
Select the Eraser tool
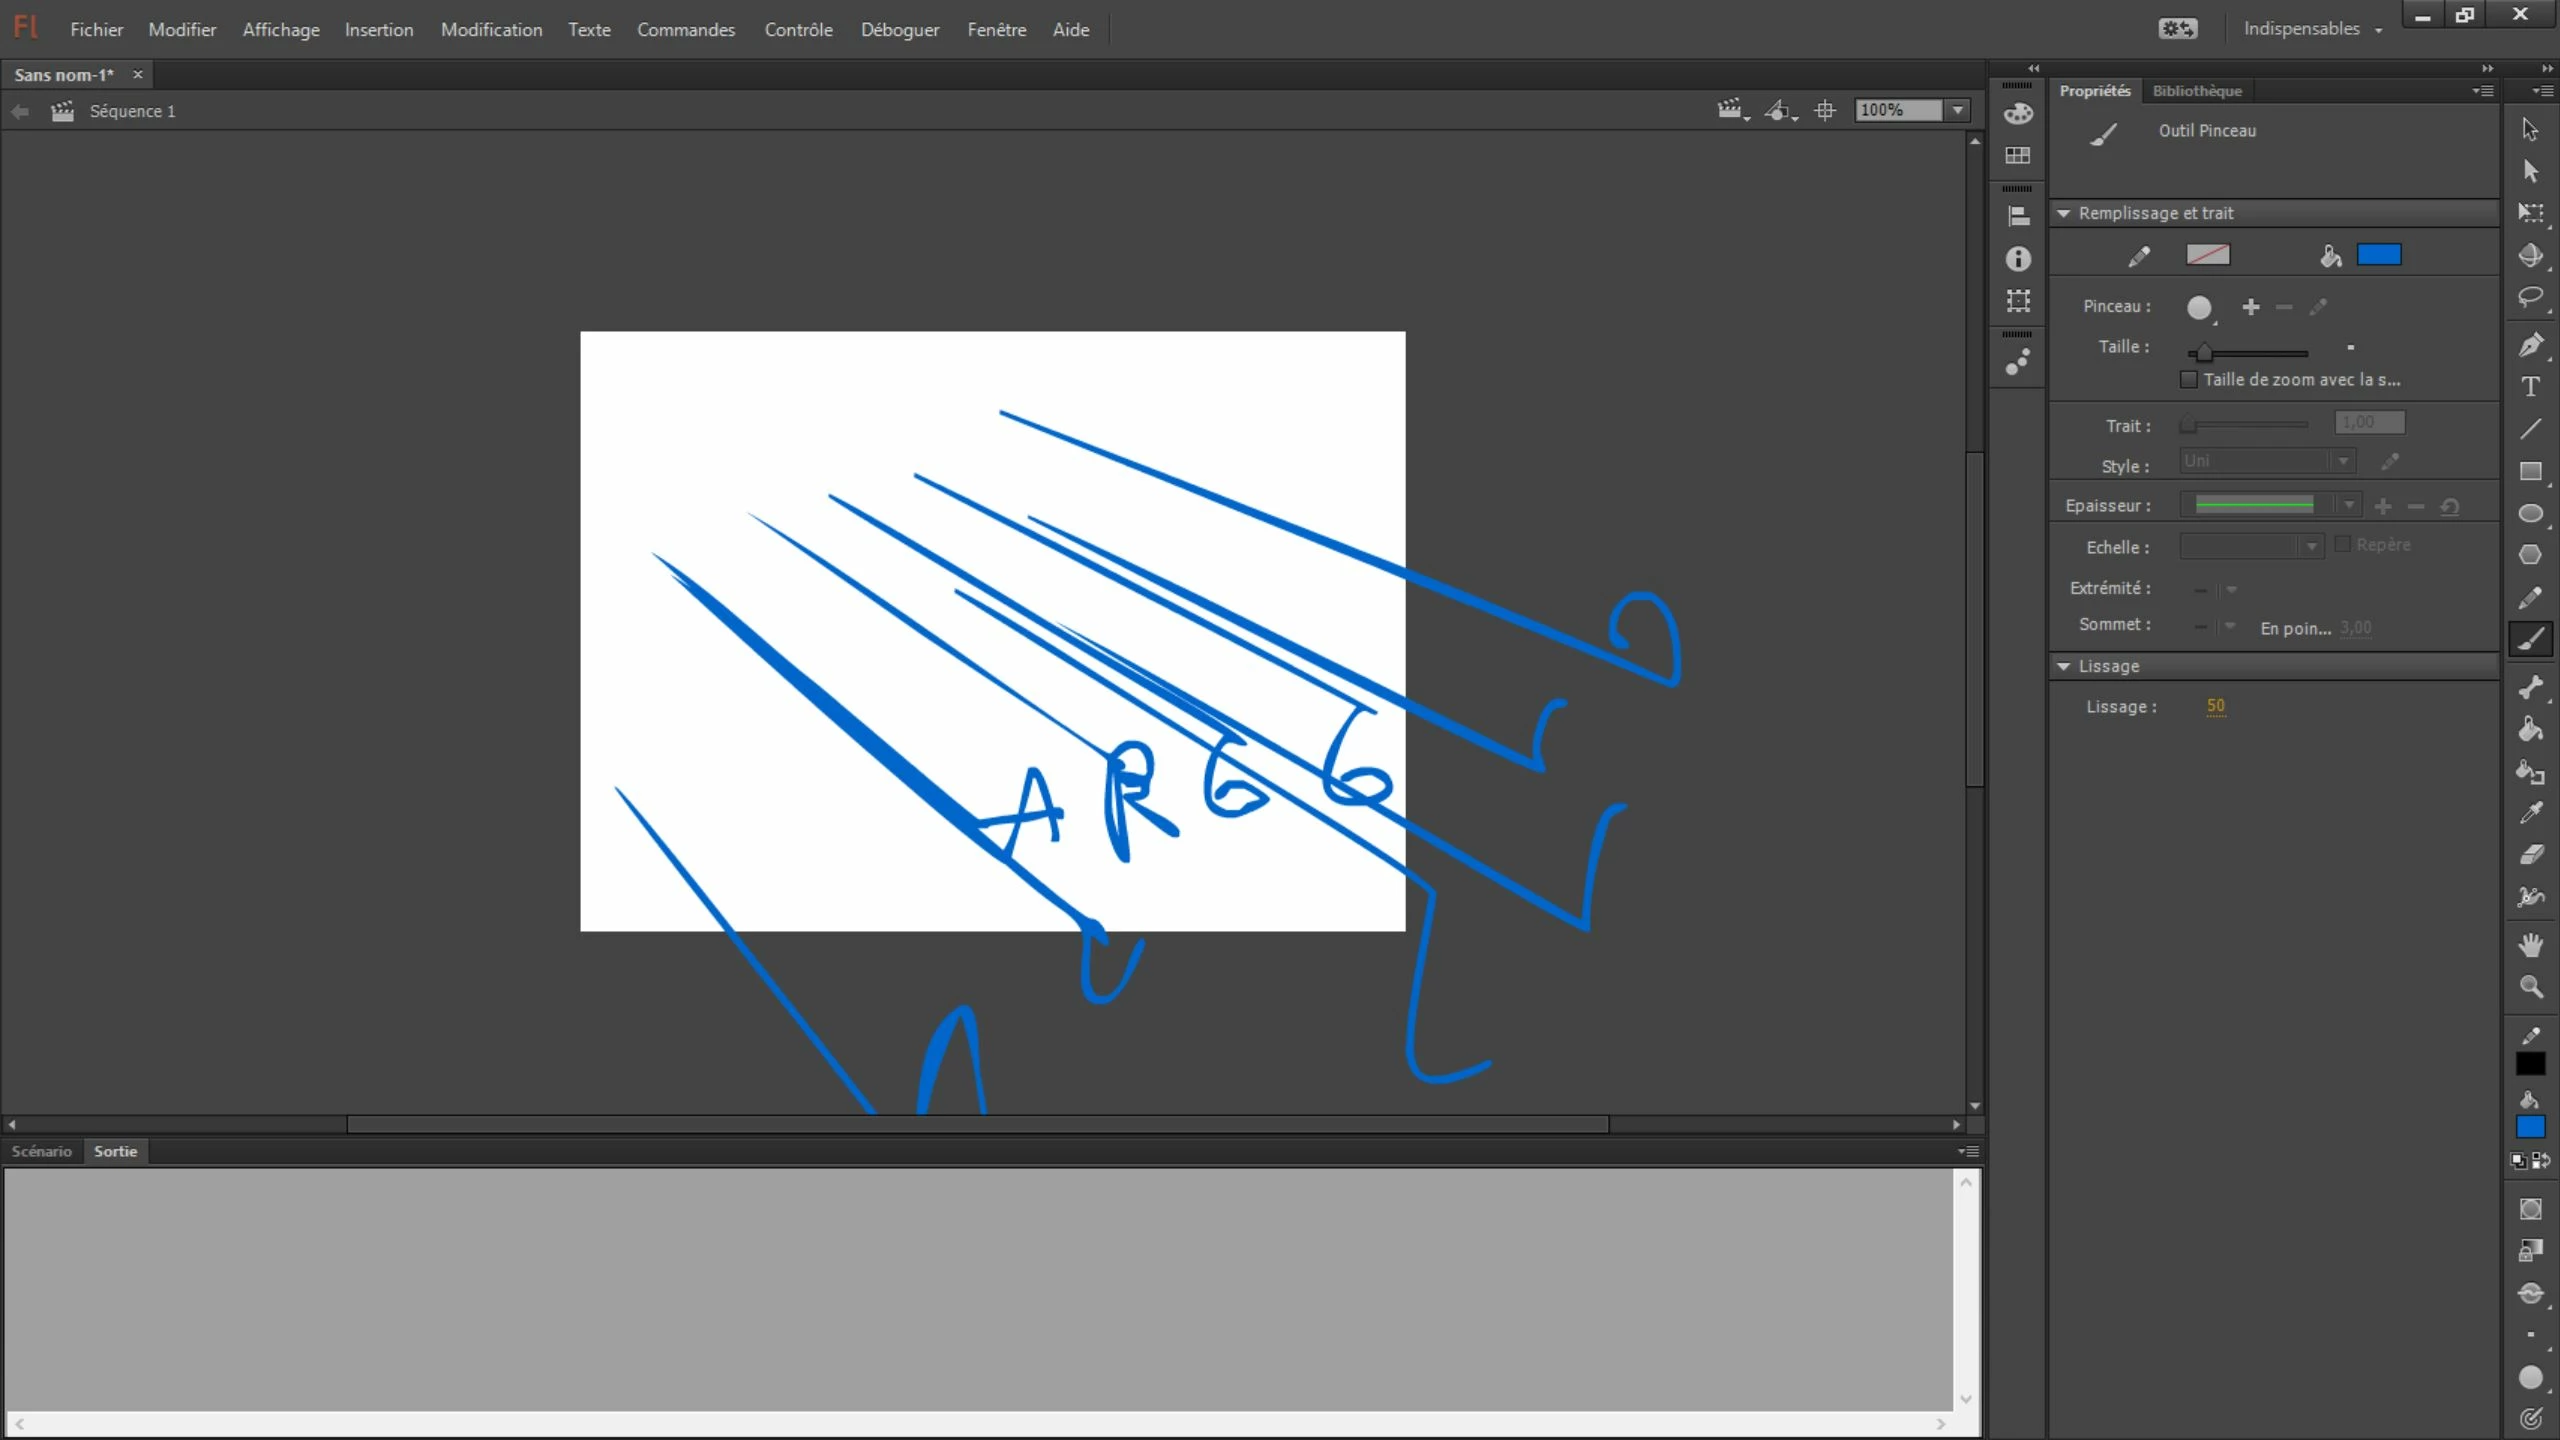click(x=2530, y=854)
